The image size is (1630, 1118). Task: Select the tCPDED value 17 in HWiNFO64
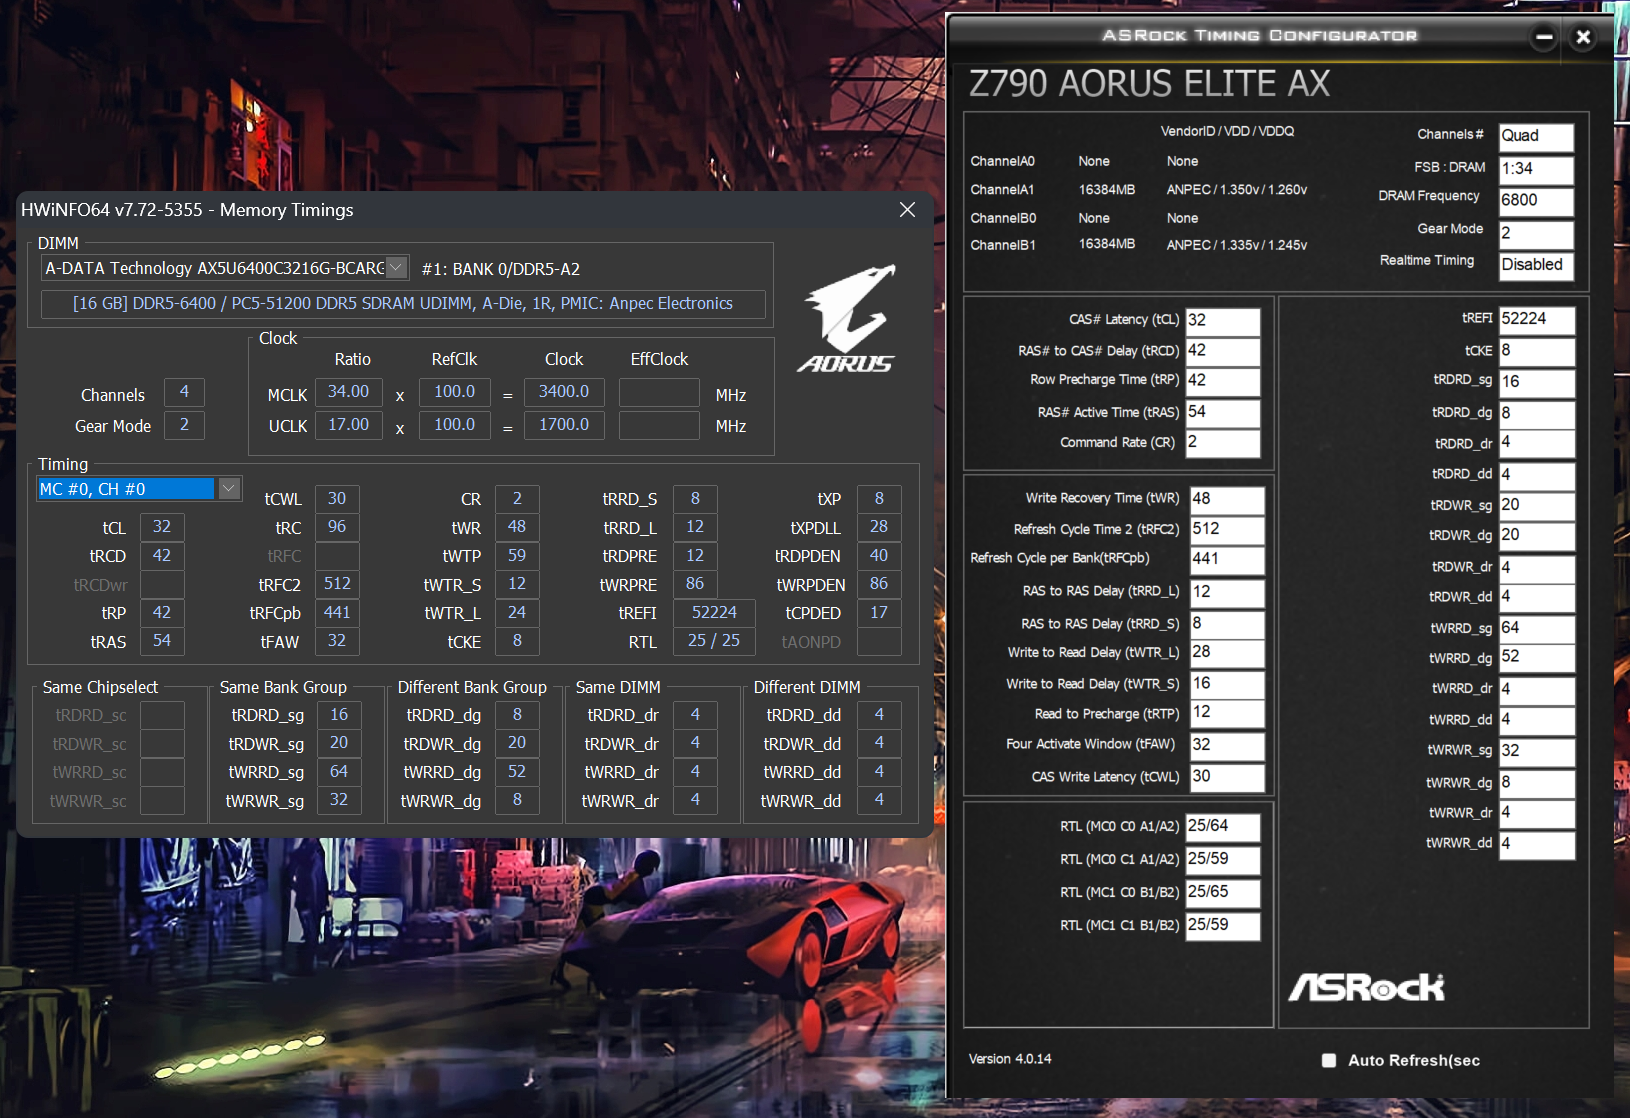click(x=879, y=613)
